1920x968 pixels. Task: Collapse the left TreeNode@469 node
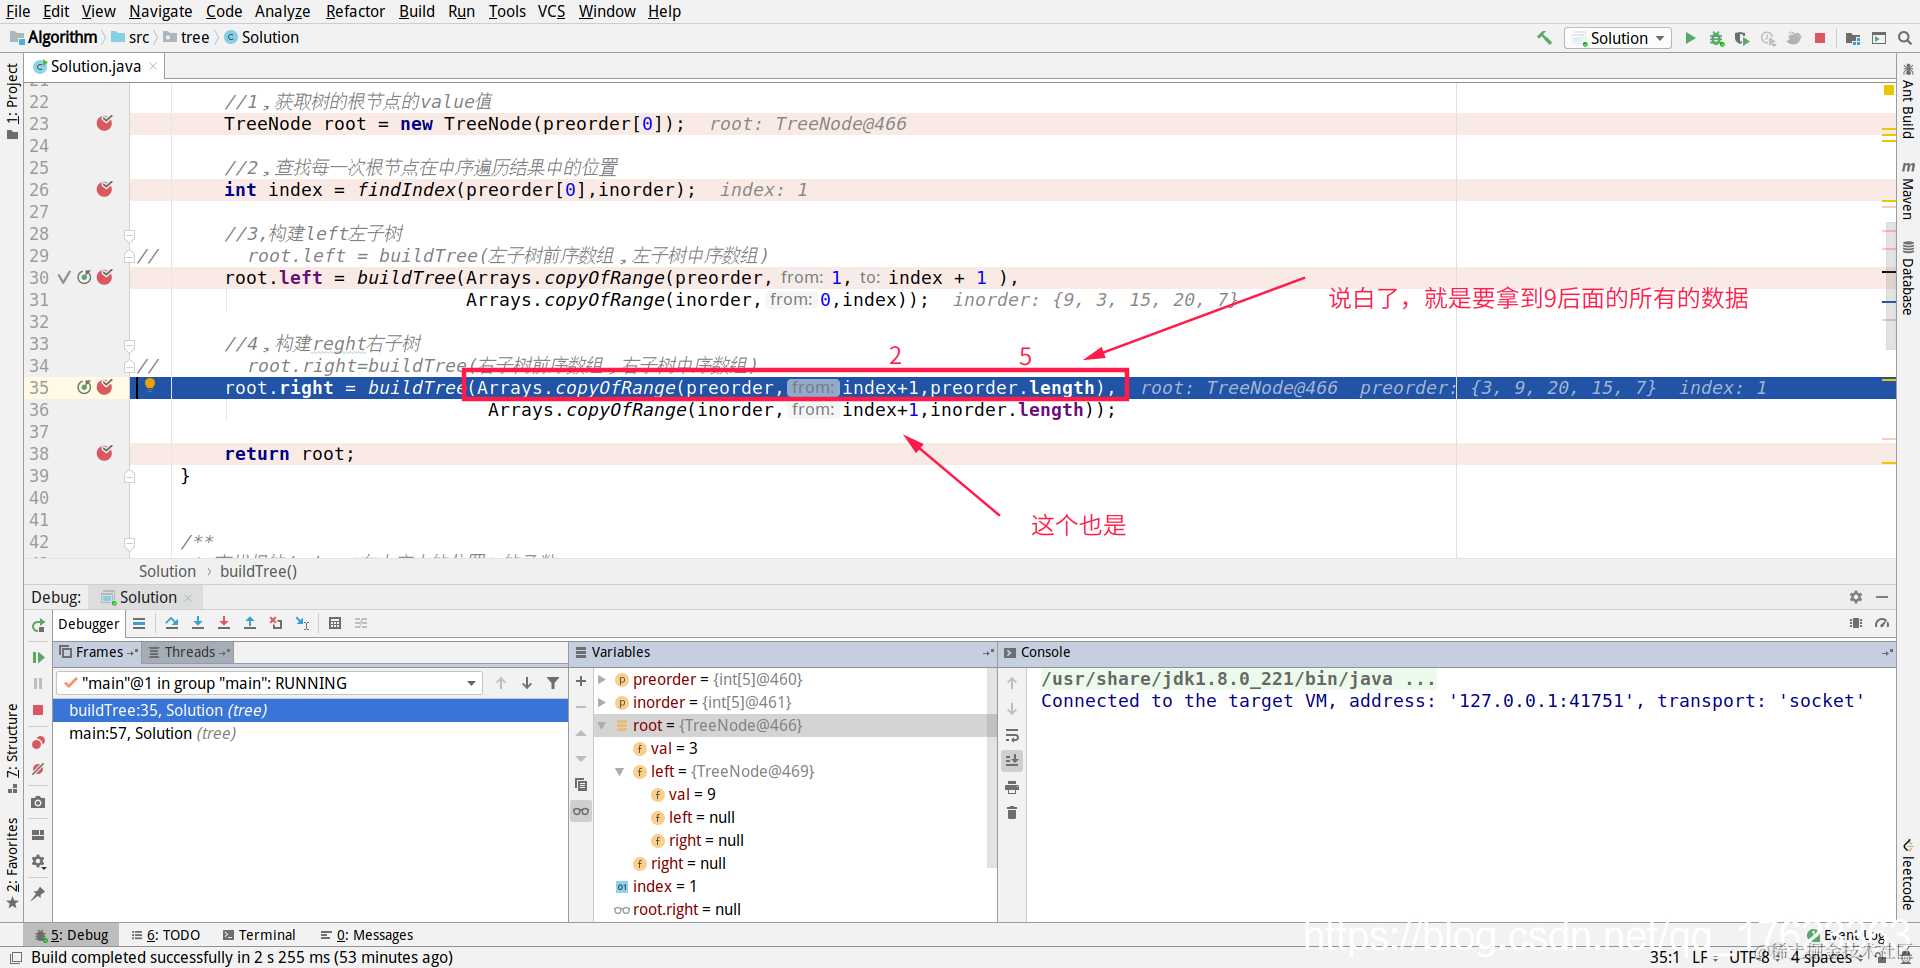[620, 772]
